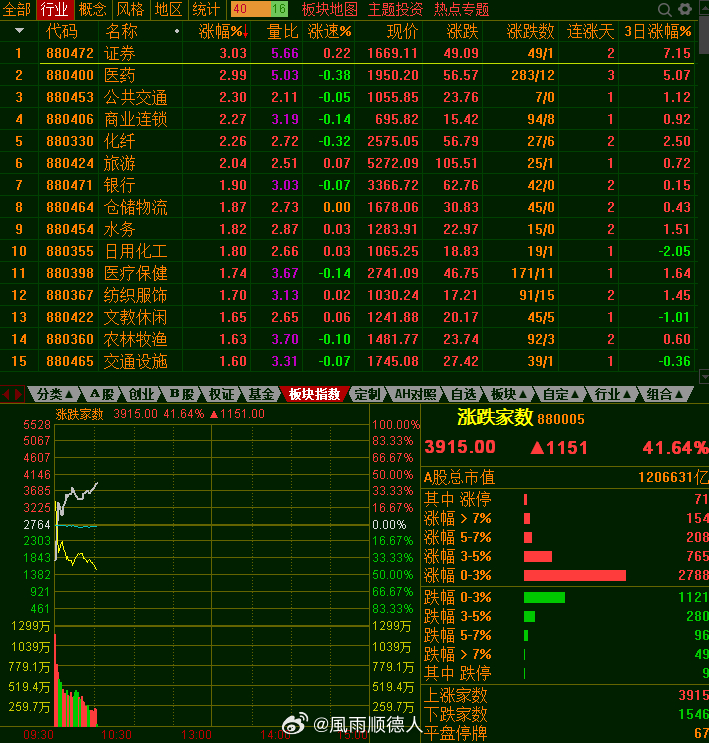Screen dimensions: 709x743
Task: Select the 自选 bottom tab
Action: tap(463, 394)
